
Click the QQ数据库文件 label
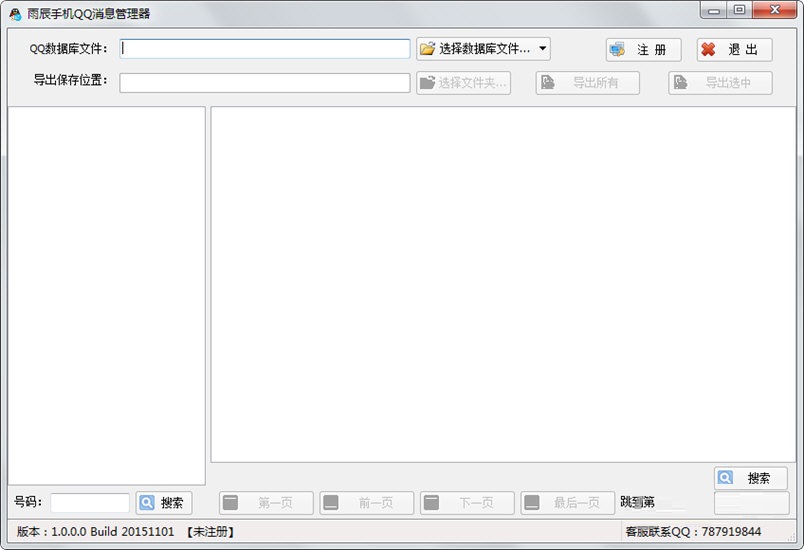tap(69, 49)
